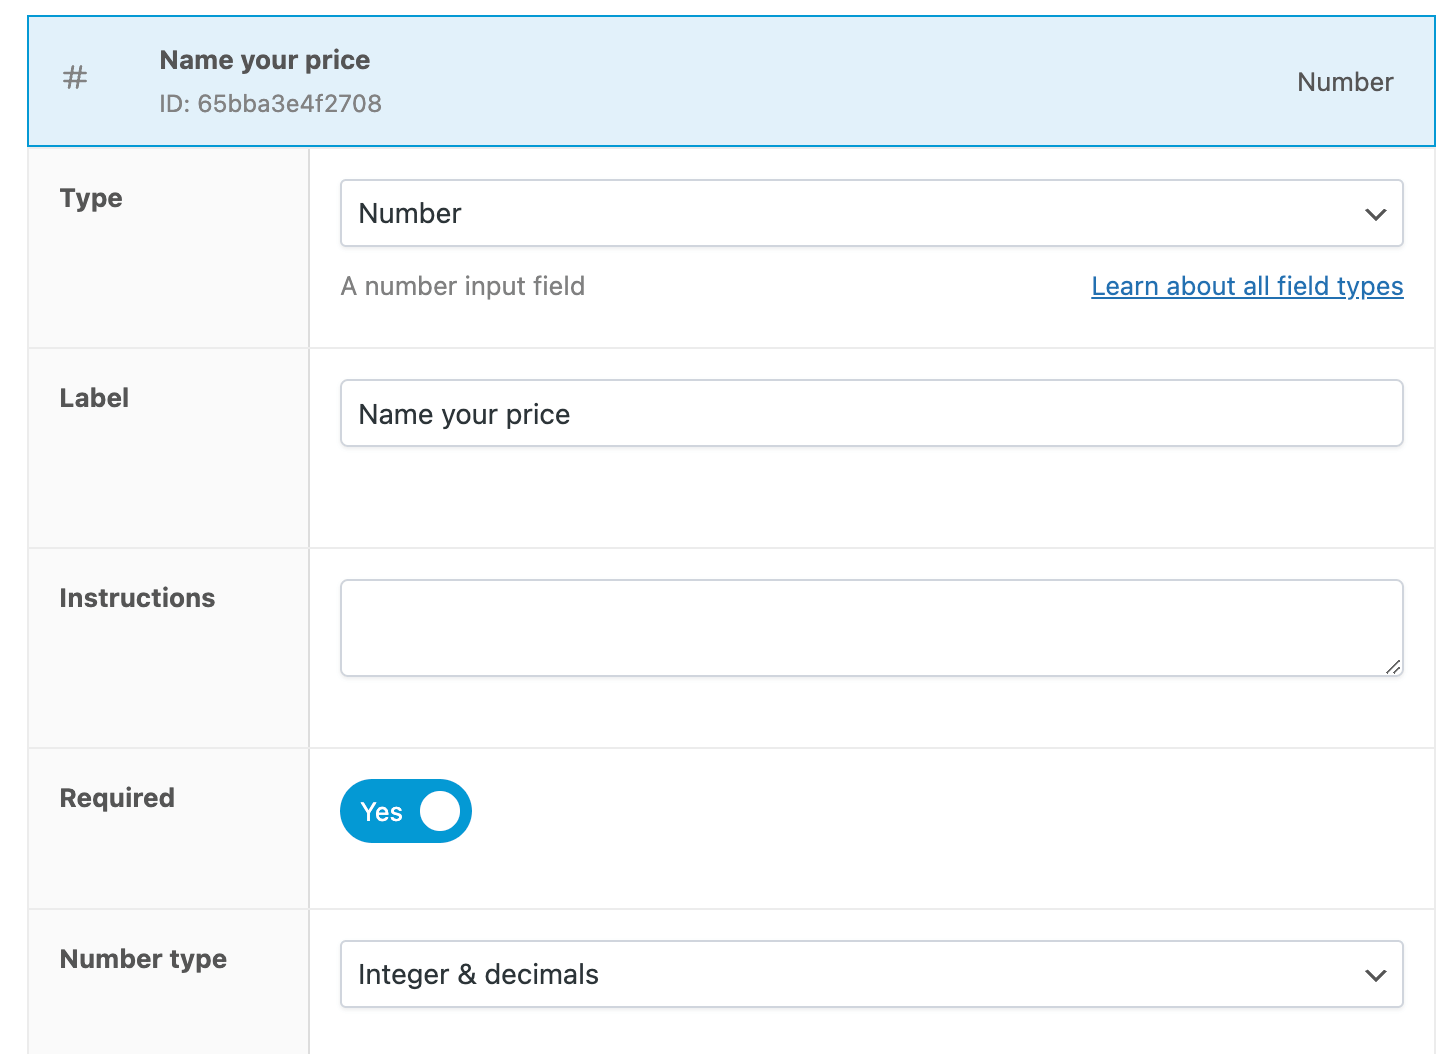The height and width of the screenshot is (1054, 1452).
Task: Focus the Instructions text area
Action: click(x=870, y=628)
